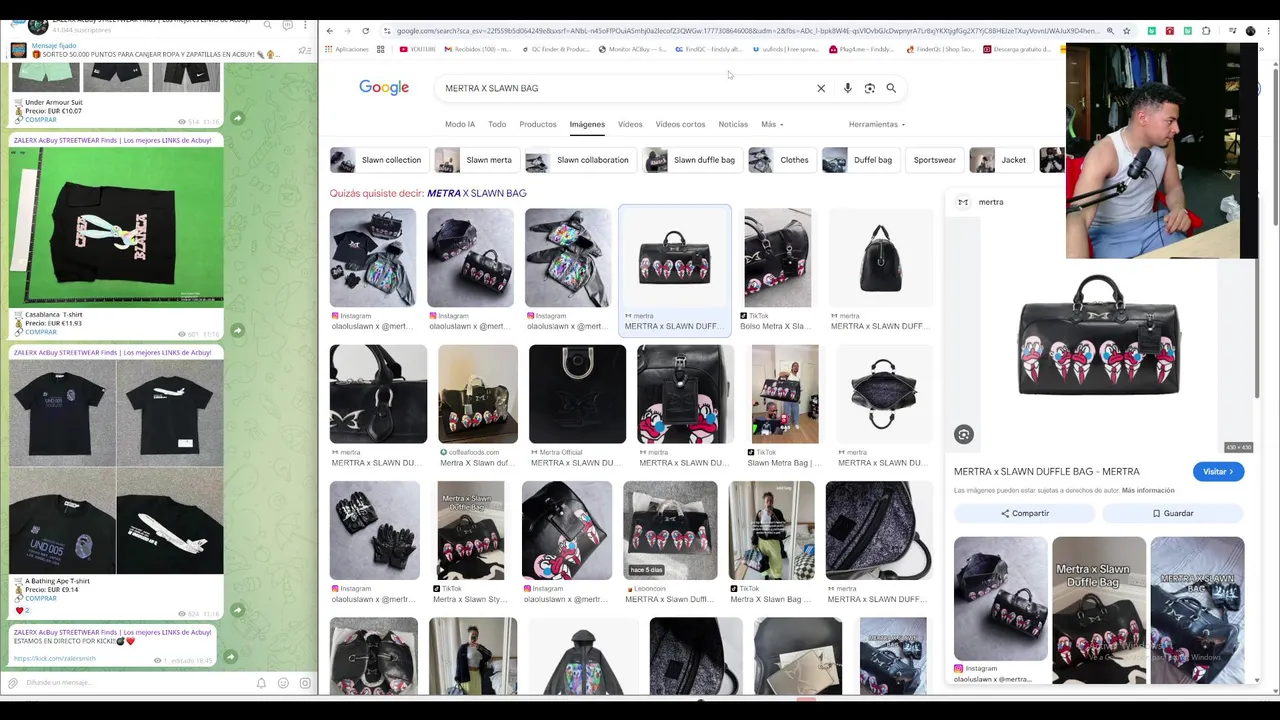Open kick.com/zalersmith link
This screenshot has width=1280, height=720.
pos(55,658)
